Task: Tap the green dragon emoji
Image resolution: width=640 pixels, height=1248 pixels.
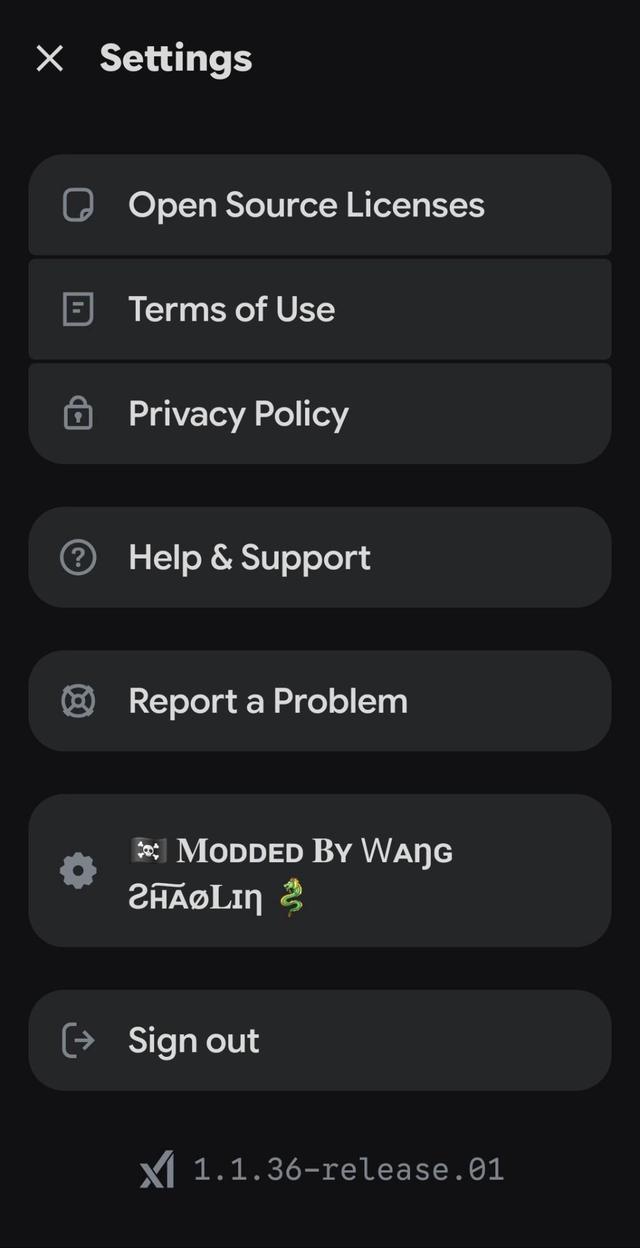Action: [290, 897]
